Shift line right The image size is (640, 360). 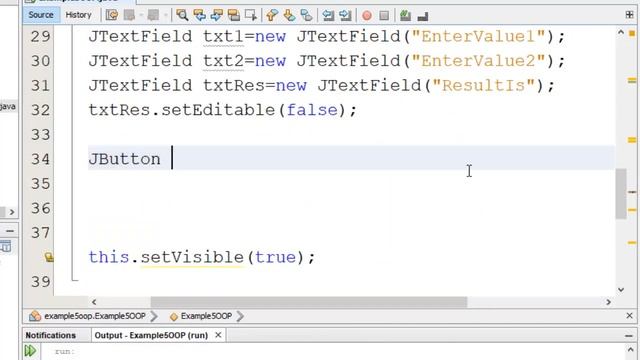pyautogui.click(x=345, y=16)
